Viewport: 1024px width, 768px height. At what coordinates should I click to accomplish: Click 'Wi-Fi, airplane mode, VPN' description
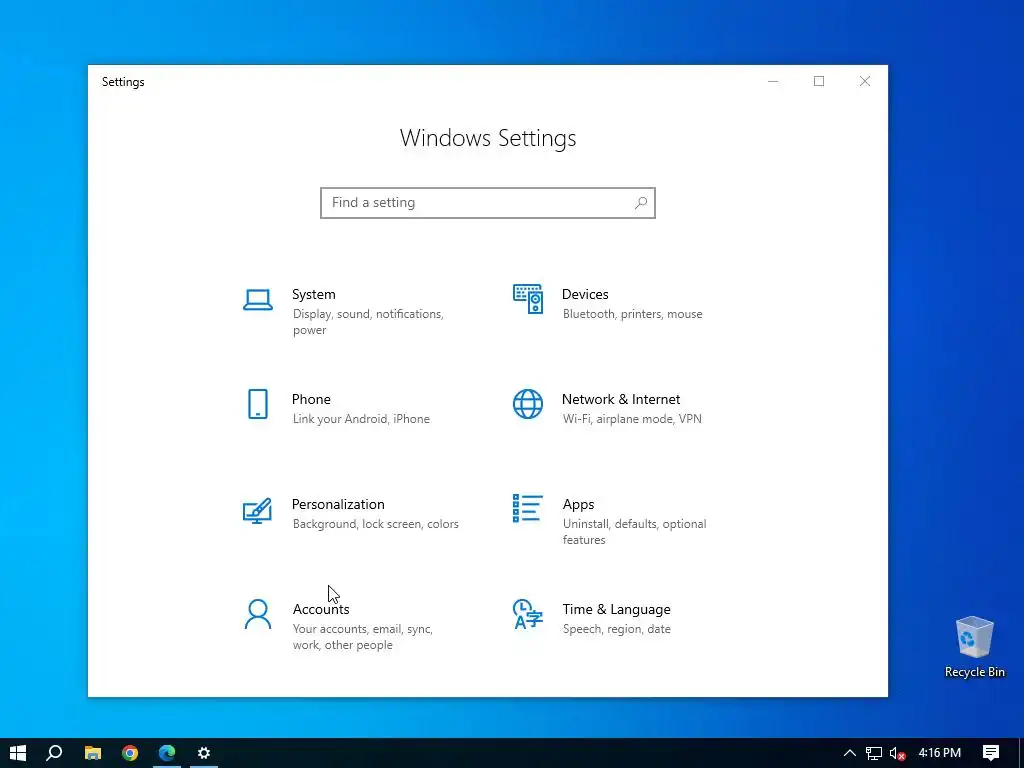pyautogui.click(x=632, y=419)
